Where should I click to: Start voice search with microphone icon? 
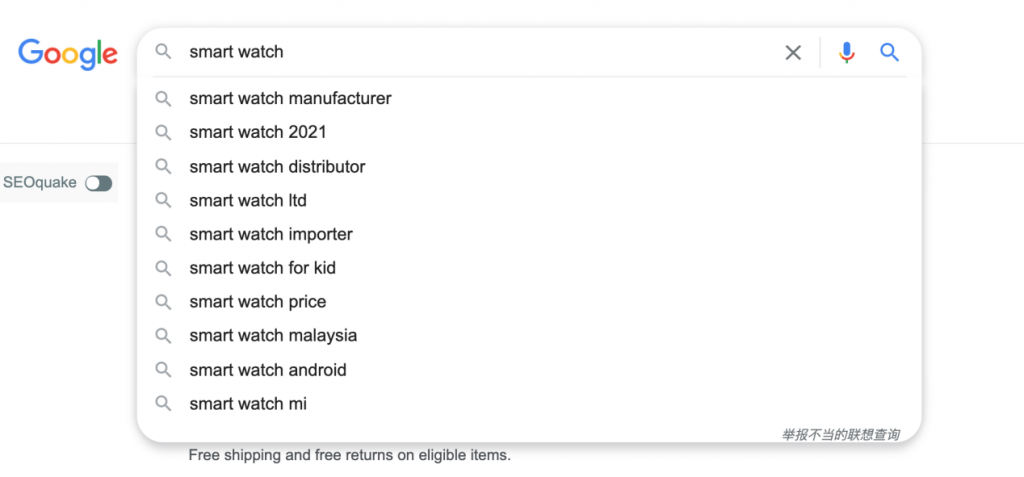coord(847,52)
